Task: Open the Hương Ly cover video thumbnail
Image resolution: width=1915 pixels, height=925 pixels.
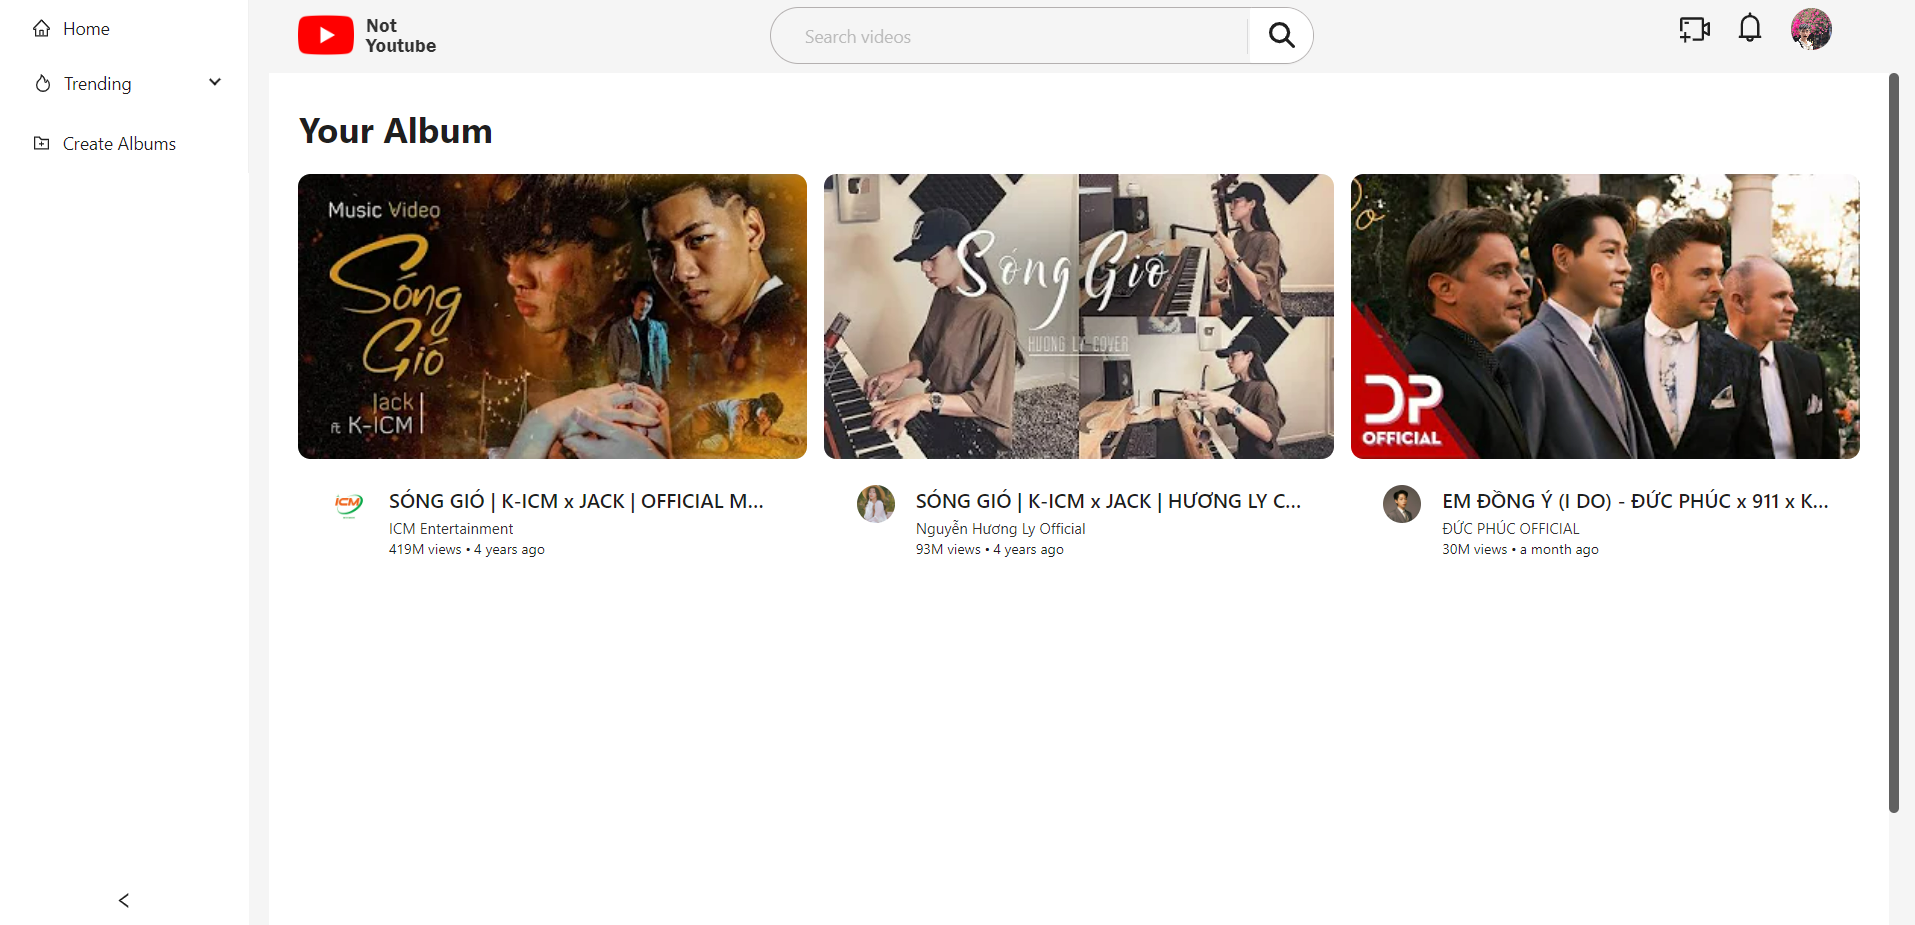Action: (1079, 317)
